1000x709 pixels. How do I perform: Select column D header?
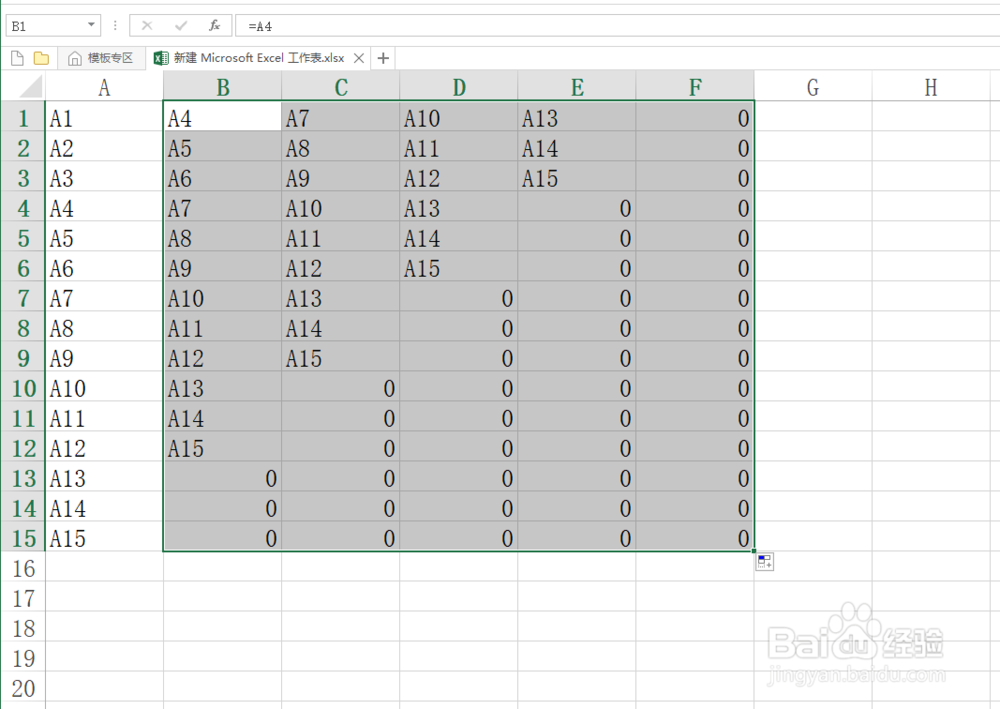[459, 86]
